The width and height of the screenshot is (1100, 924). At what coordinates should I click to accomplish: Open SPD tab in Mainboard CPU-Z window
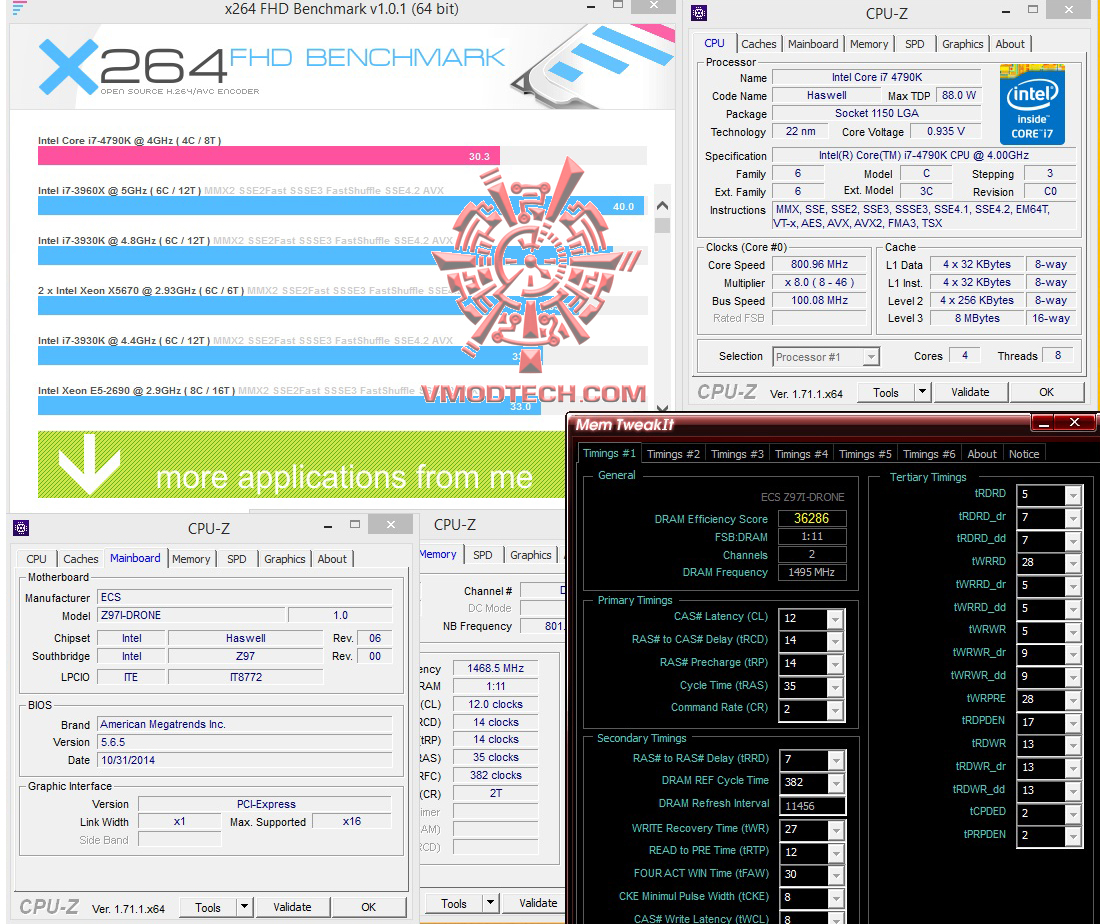click(x=237, y=559)
